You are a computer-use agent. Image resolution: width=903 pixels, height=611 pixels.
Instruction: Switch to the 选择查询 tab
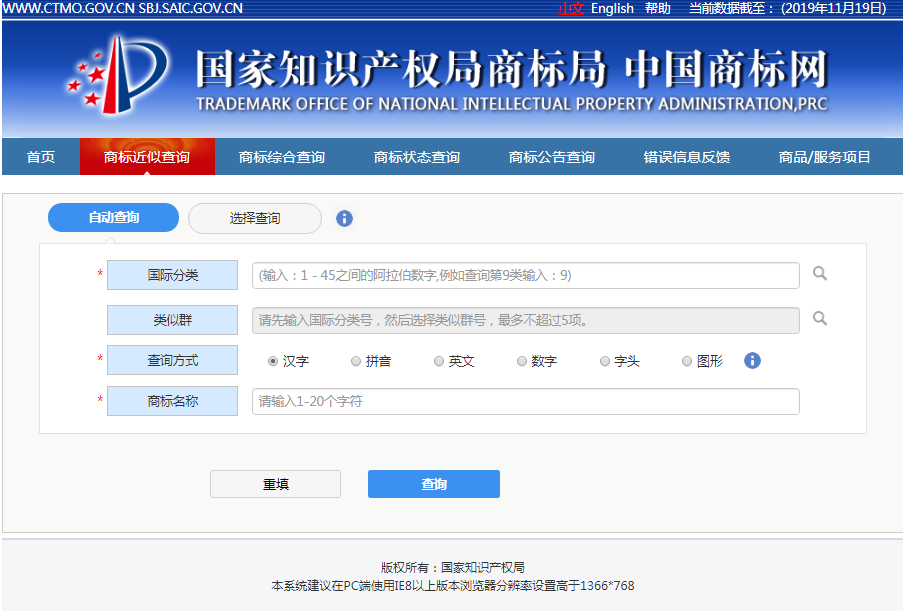(x=254, y=217)
